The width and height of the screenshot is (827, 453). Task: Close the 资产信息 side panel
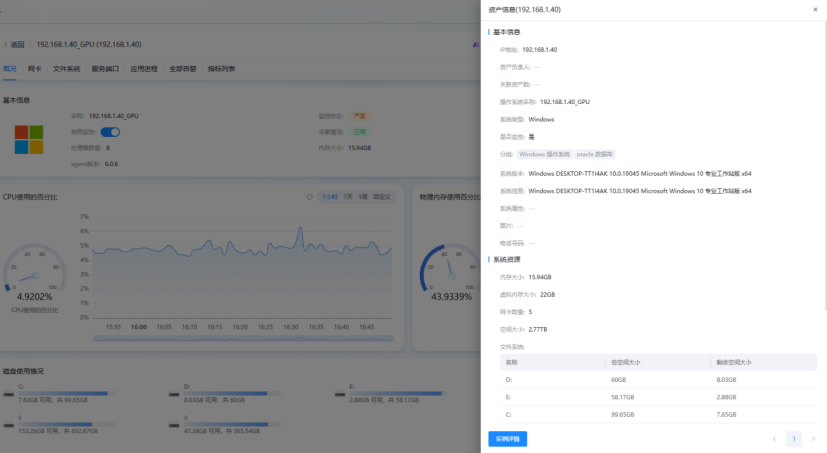pyautogui.click(x=815, y=9)
